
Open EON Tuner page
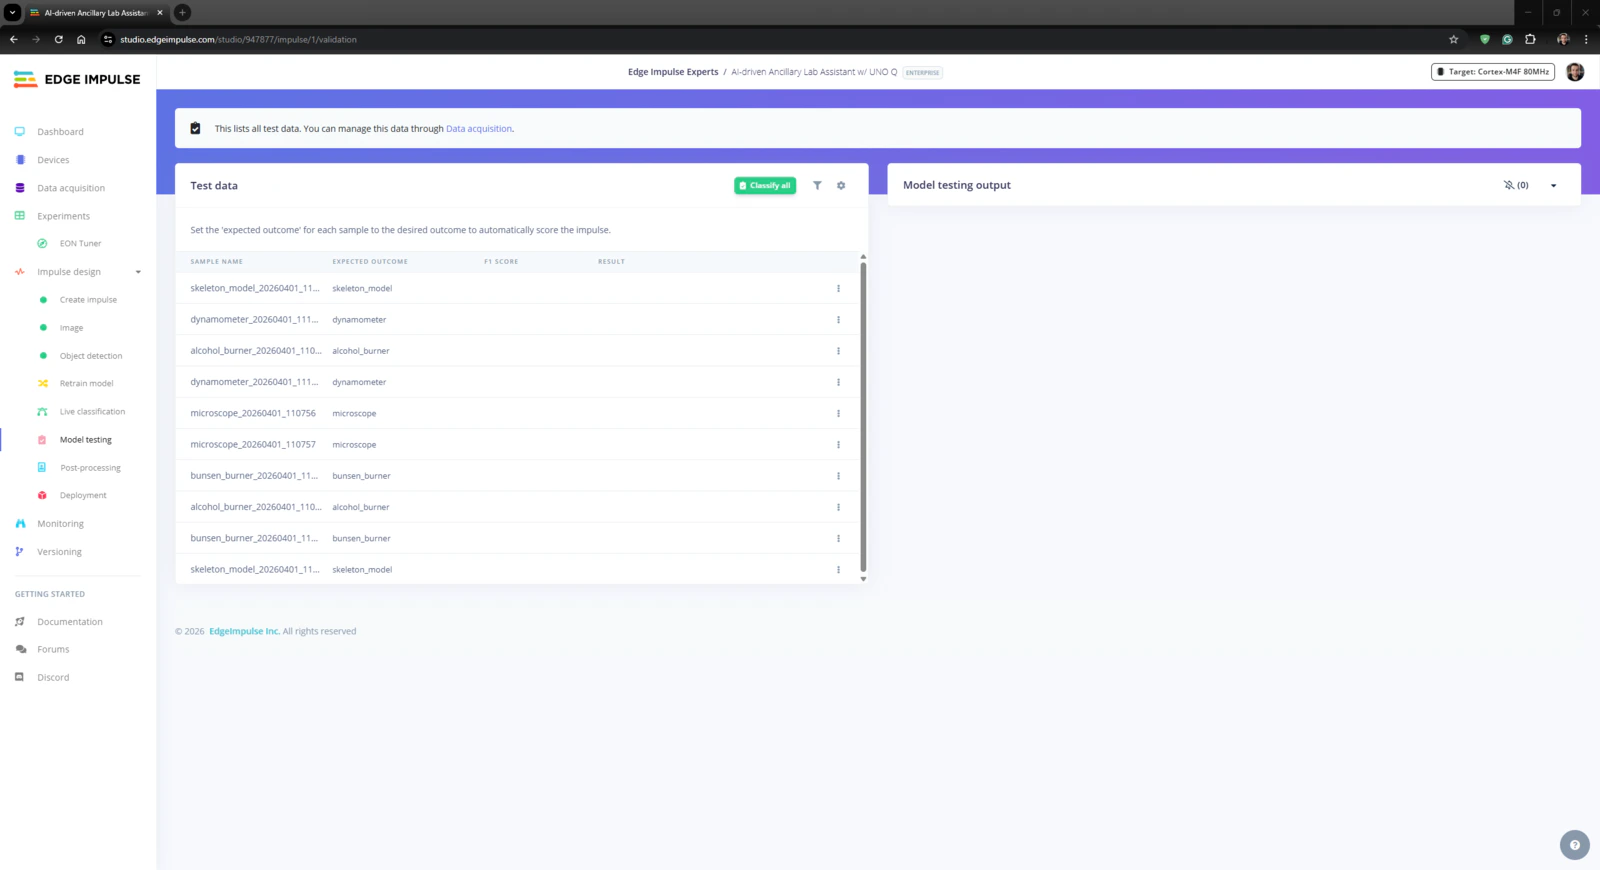tap(80, 244)
